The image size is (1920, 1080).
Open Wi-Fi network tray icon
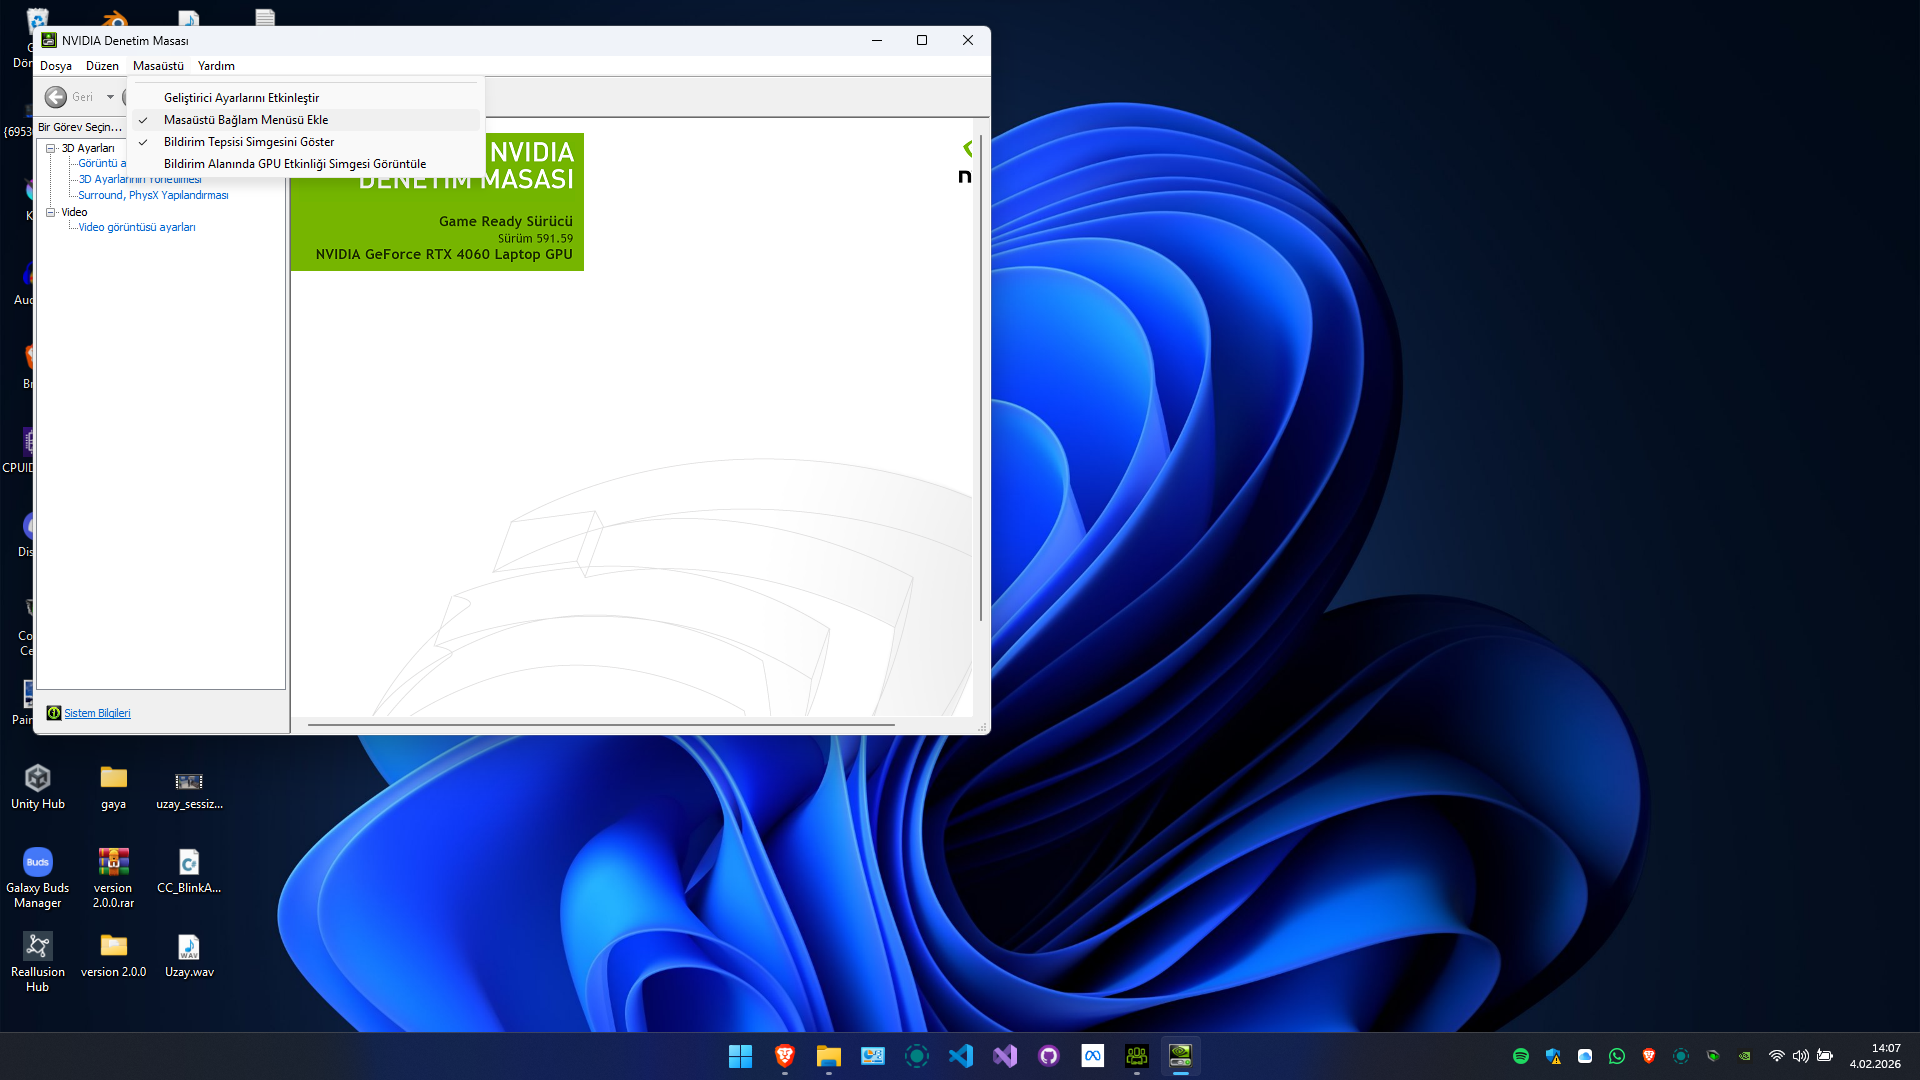(x=1777, y=1056)
